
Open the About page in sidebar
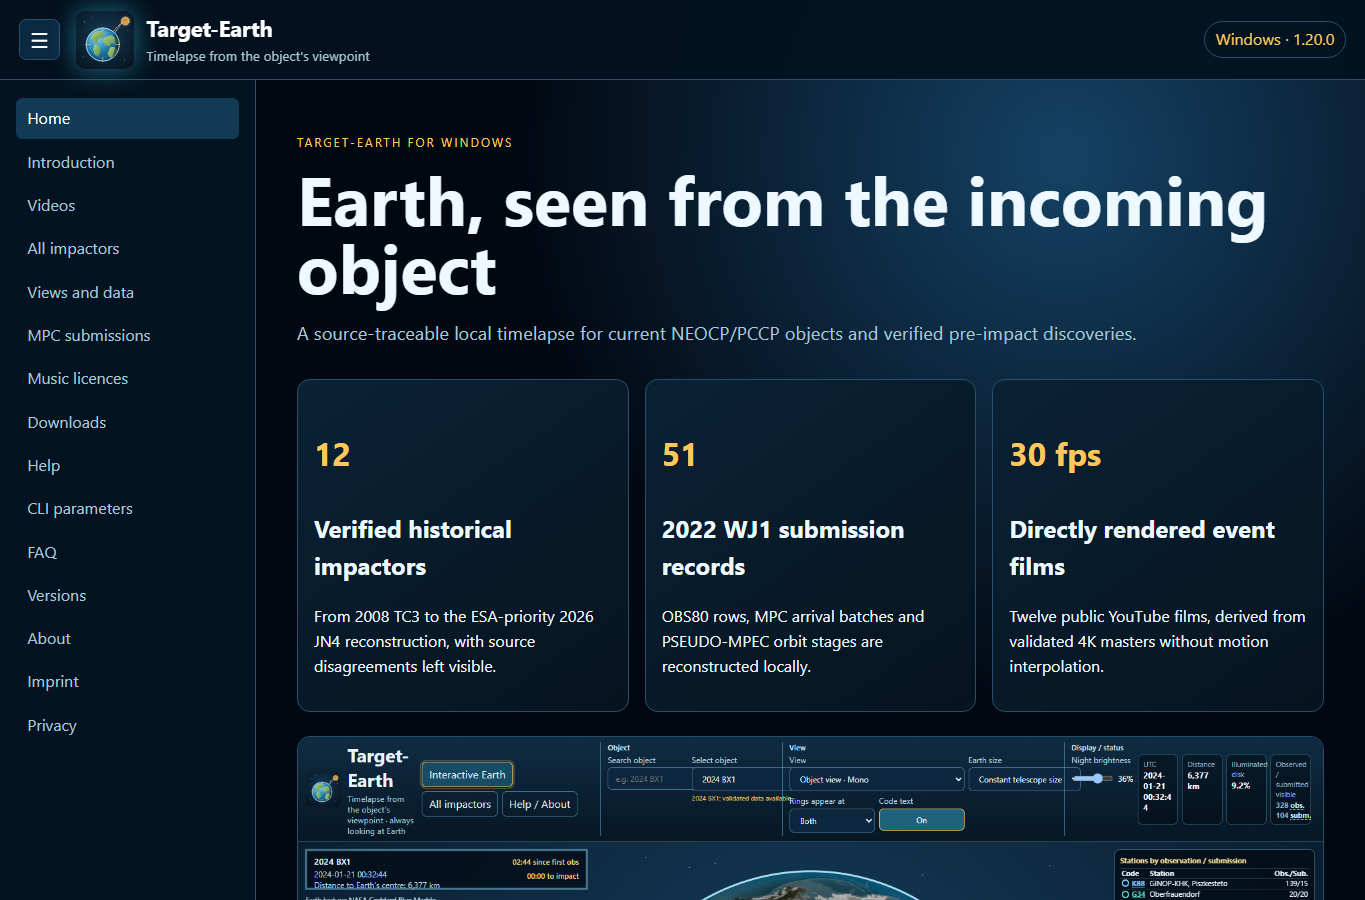coord(127,638)
